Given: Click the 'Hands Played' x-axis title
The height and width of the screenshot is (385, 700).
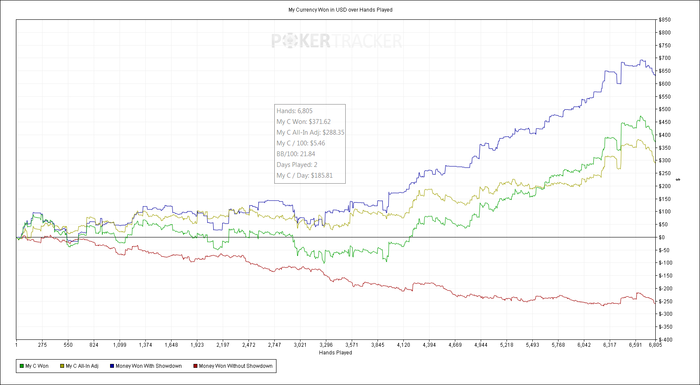Looking at the screenshot, I should 335,353.
